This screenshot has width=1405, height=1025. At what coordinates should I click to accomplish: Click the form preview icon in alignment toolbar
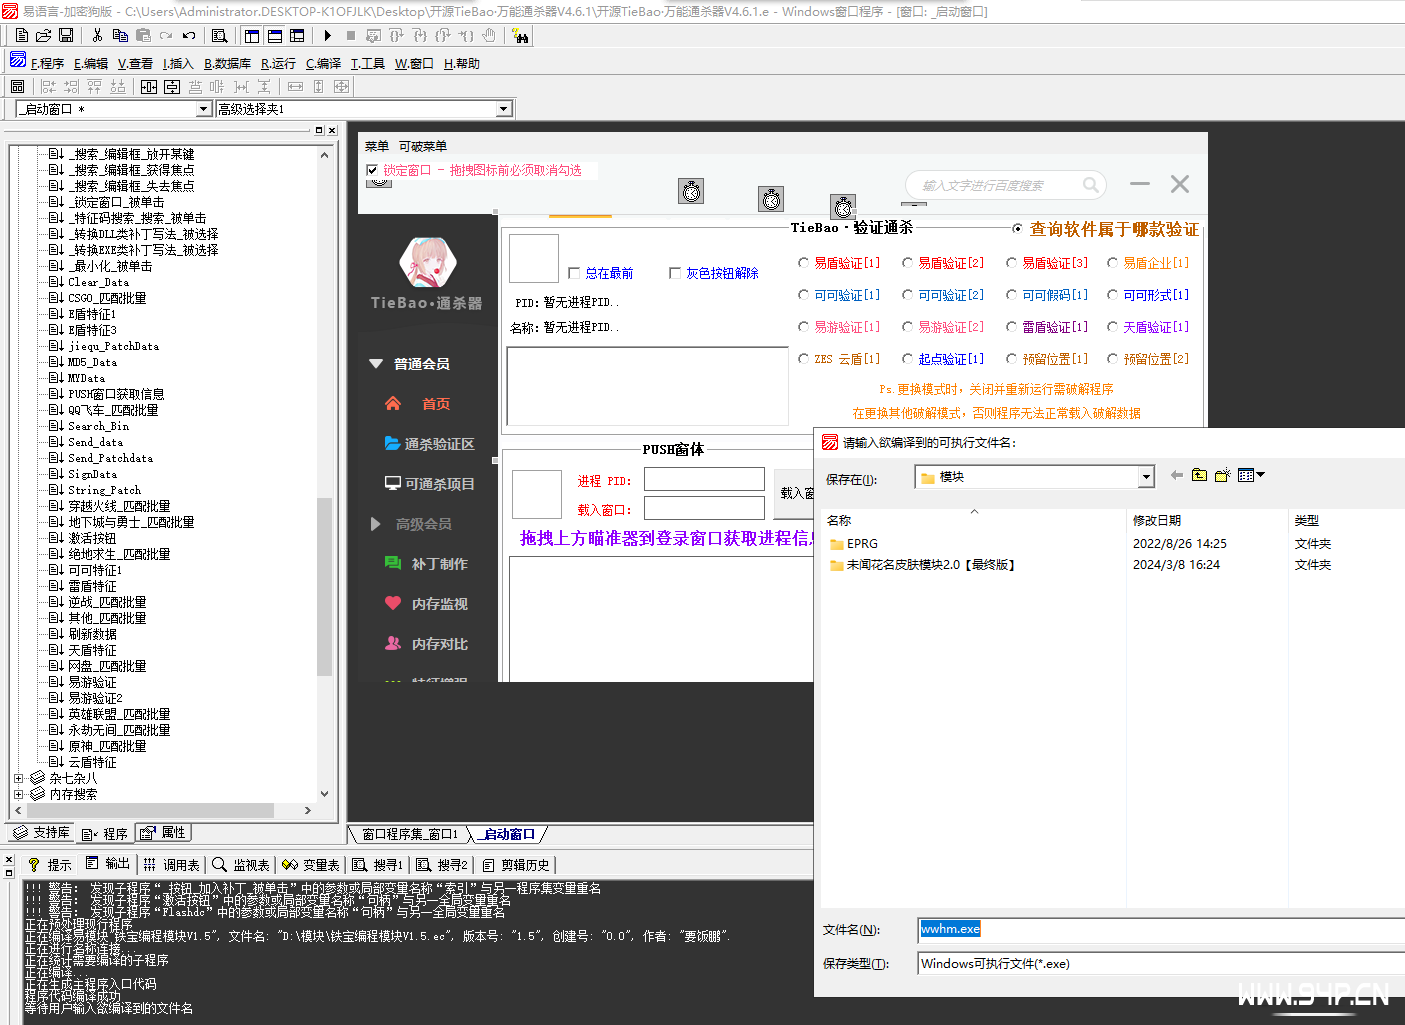17,87
